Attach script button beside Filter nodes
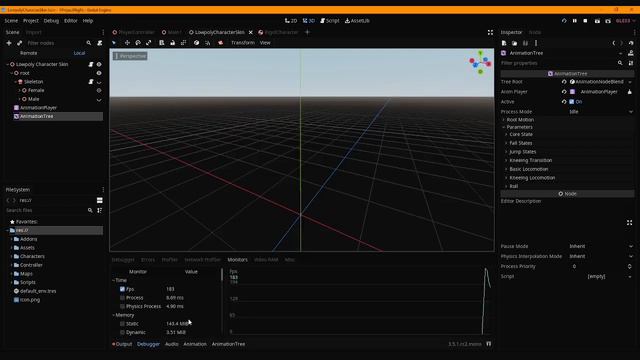Image resolution: width=640 pixels, height=360 pixels. (x=100, y=43)
